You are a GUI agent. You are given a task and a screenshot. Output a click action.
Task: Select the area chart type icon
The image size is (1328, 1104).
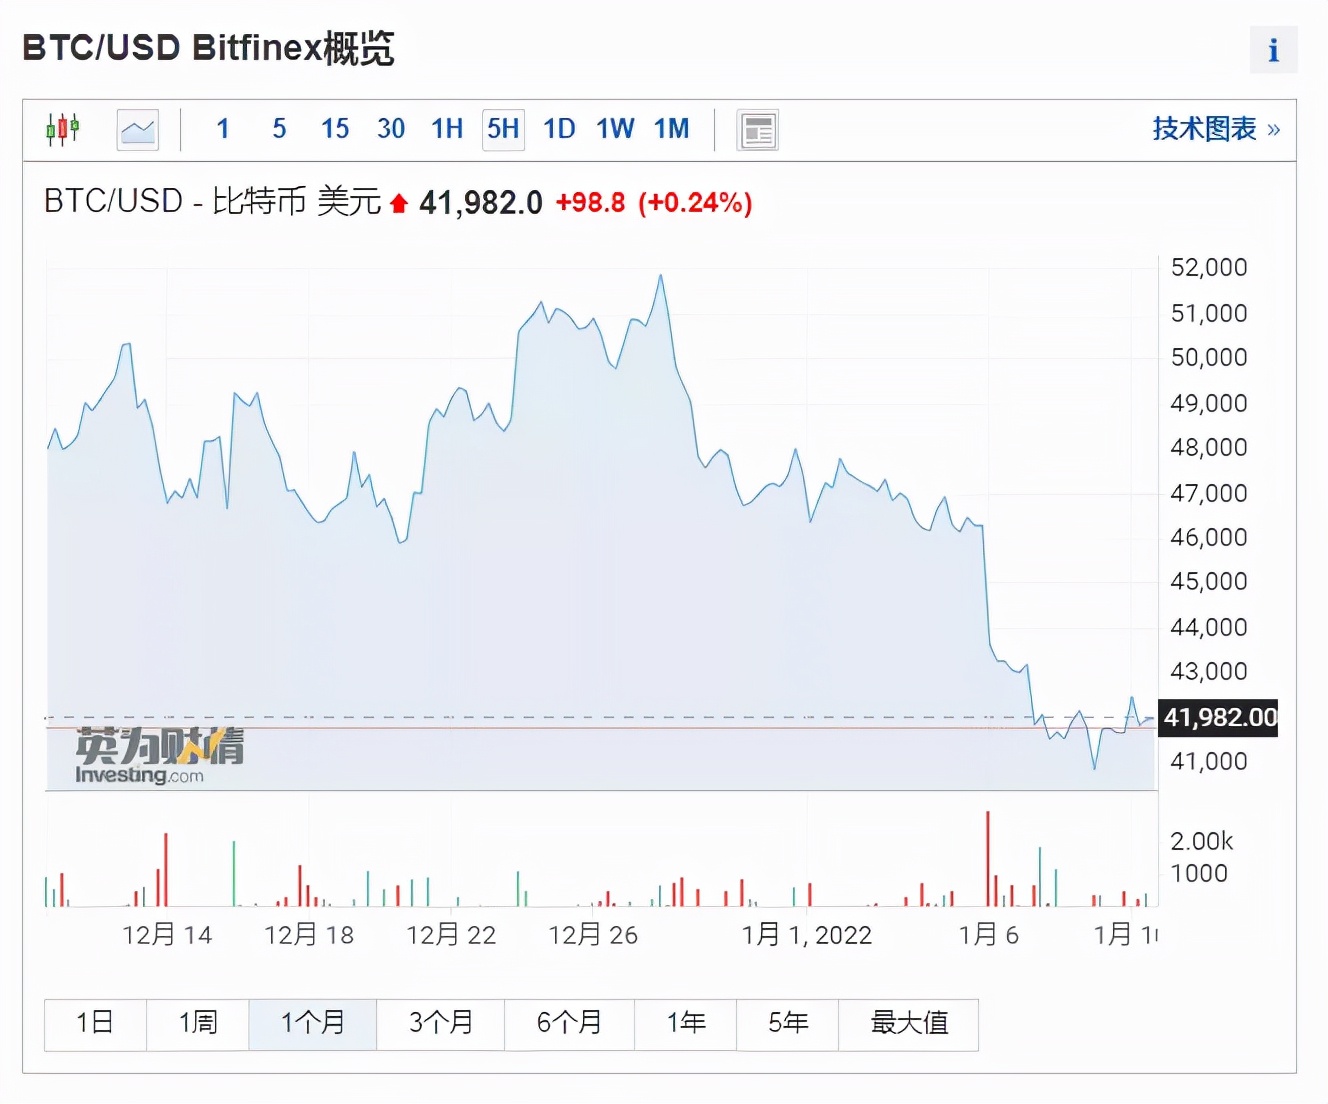tap(138, 130)
